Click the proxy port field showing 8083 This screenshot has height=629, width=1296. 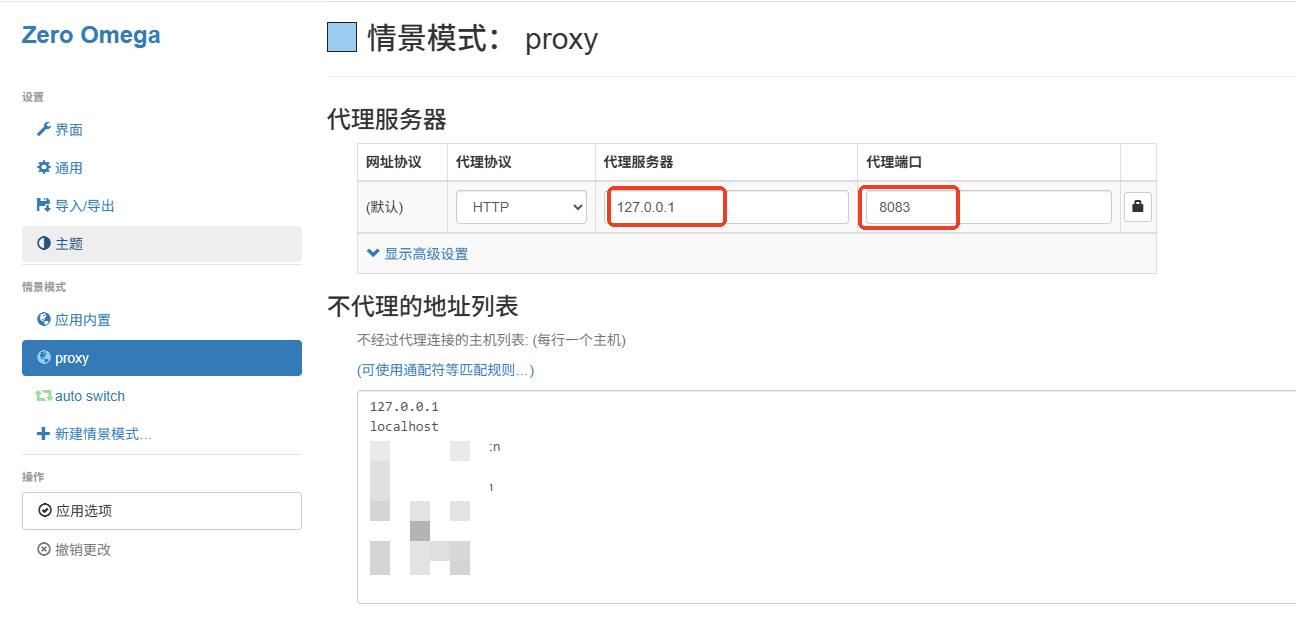click(x=987, y=208)
